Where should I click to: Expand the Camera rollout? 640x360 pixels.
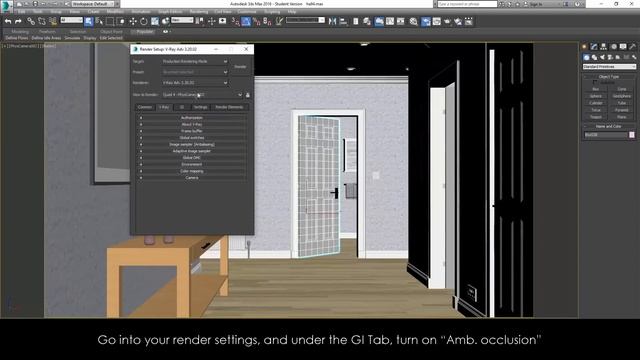click(191, 178)
